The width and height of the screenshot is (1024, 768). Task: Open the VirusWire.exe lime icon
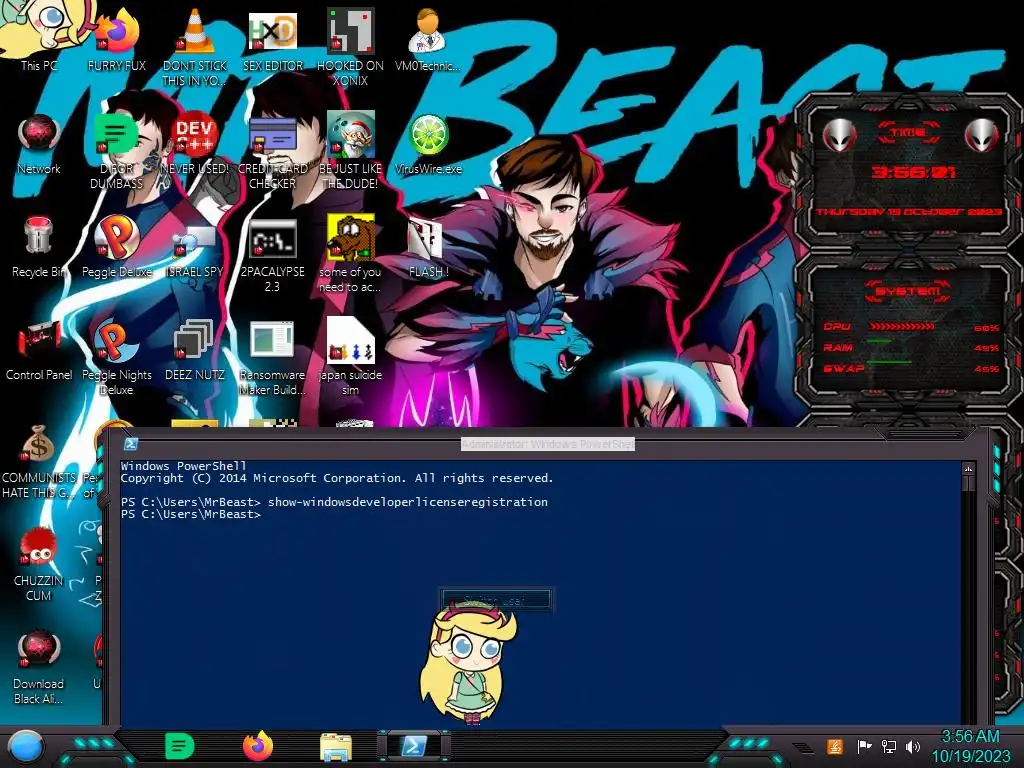coord(428,144)
